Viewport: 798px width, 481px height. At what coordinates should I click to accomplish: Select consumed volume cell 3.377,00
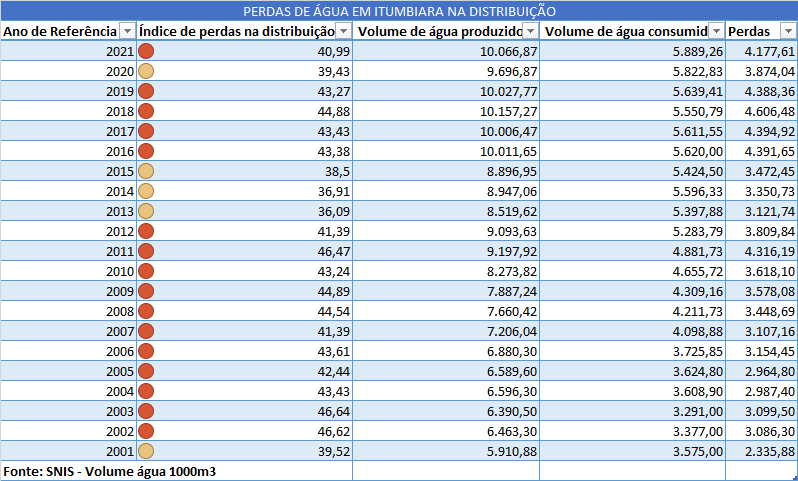point(632,431)
